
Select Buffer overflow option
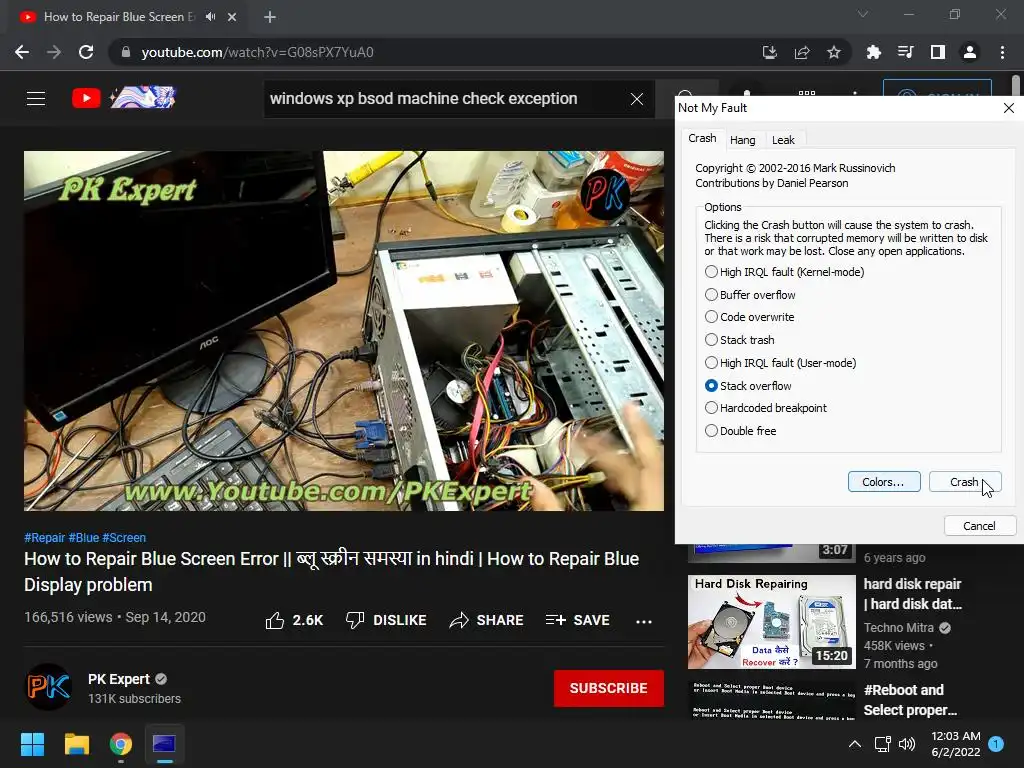(750, 295)
